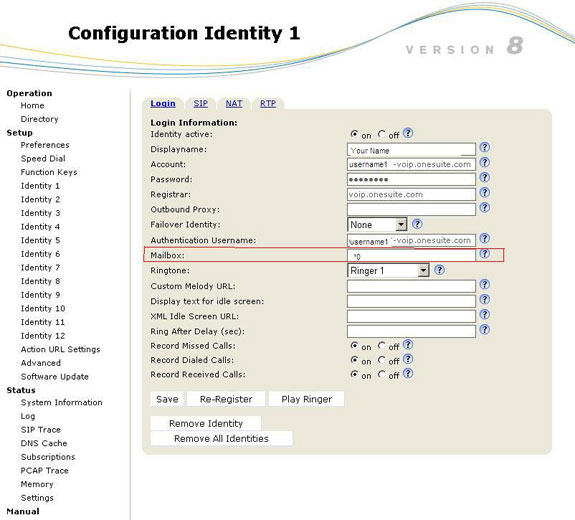Switch to the SIP tab
Viewport: 575px width, 520px height.
[x=201, y=104]
